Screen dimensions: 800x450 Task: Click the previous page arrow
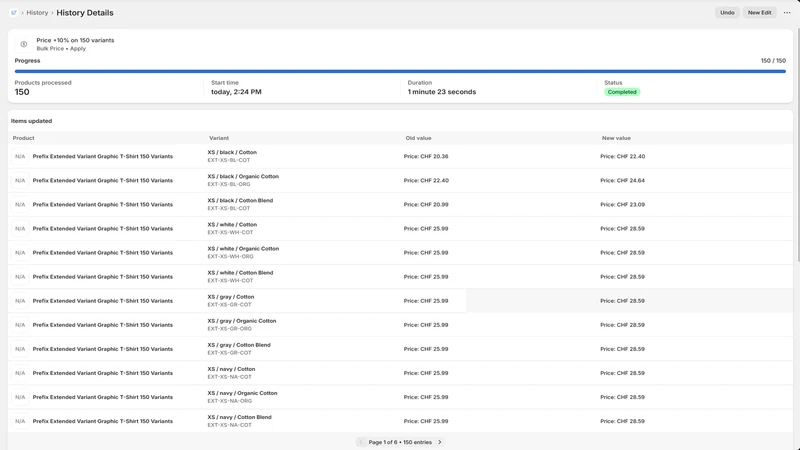click(x=361, y=442)
